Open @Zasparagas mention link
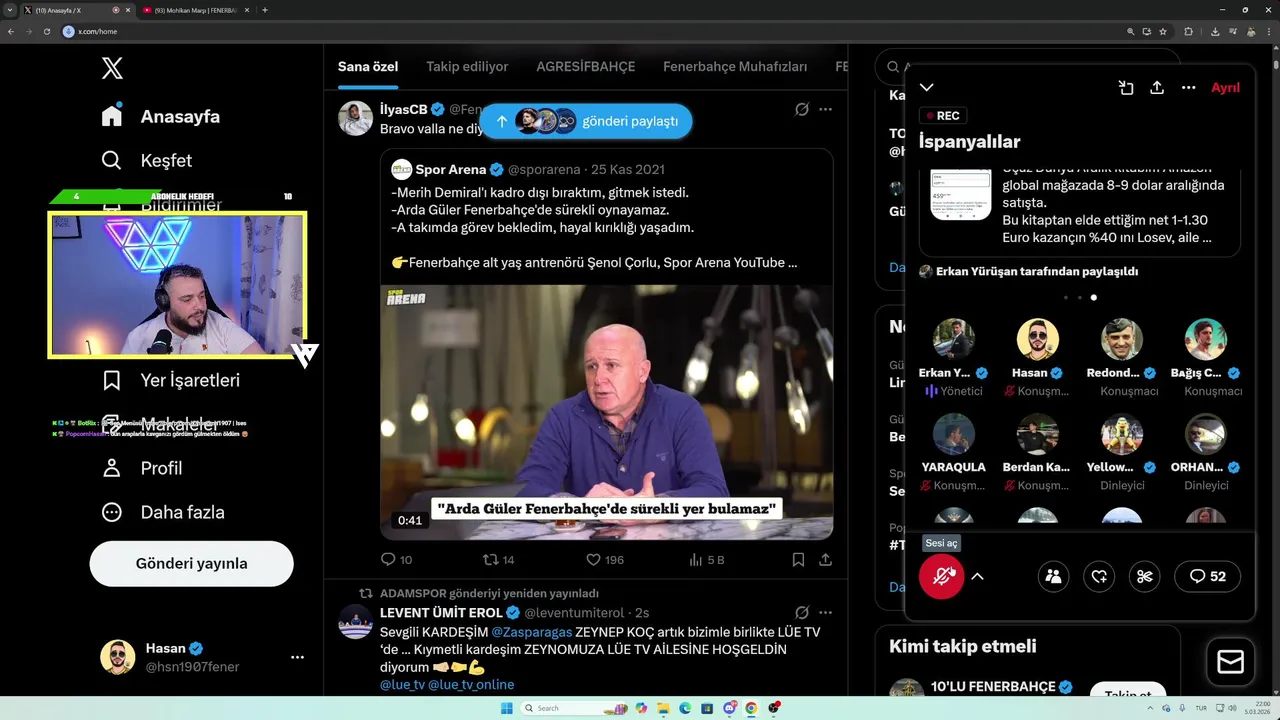The height and width of the screenshot is (720, 1280). coord(532,632)
